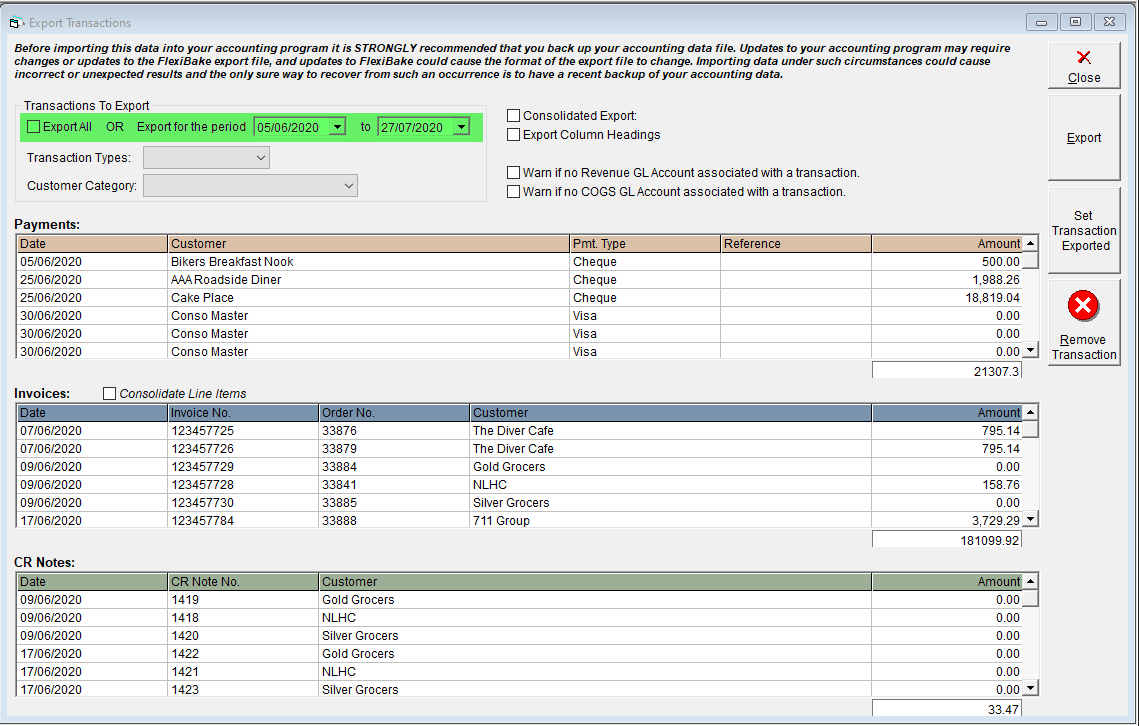This screenshot has width=1139, height=726.
Task: Click the Order No. column header
Action: point(394,413)
